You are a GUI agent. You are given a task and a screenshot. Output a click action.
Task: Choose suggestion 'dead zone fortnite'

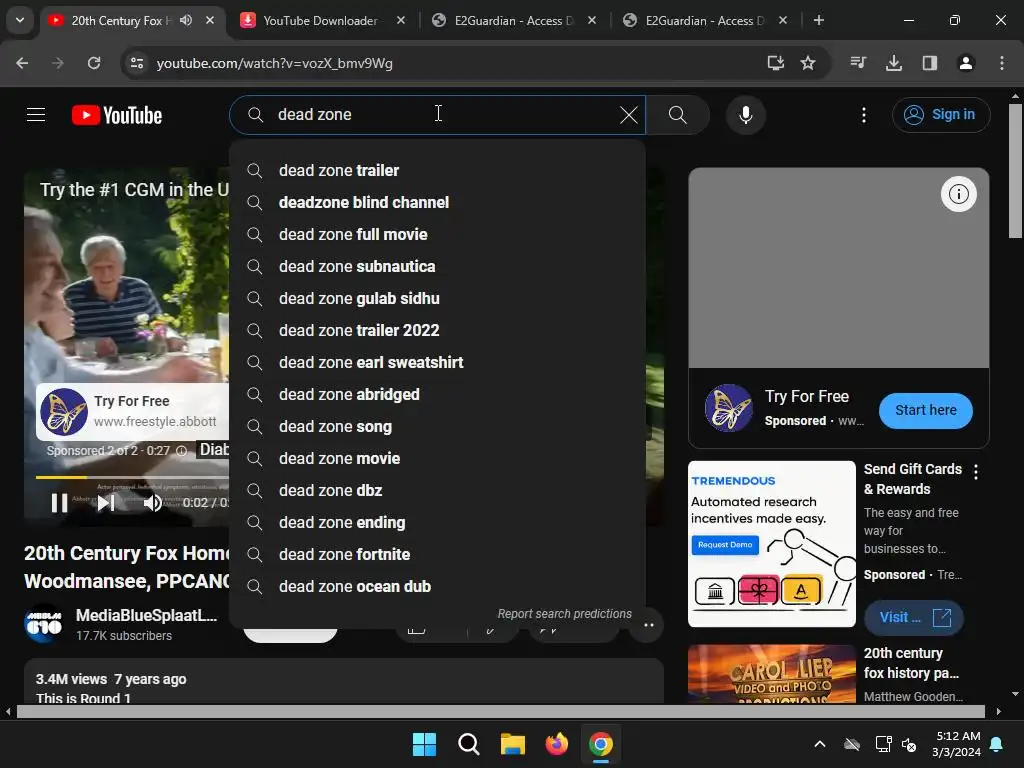[x=438, y=554]
